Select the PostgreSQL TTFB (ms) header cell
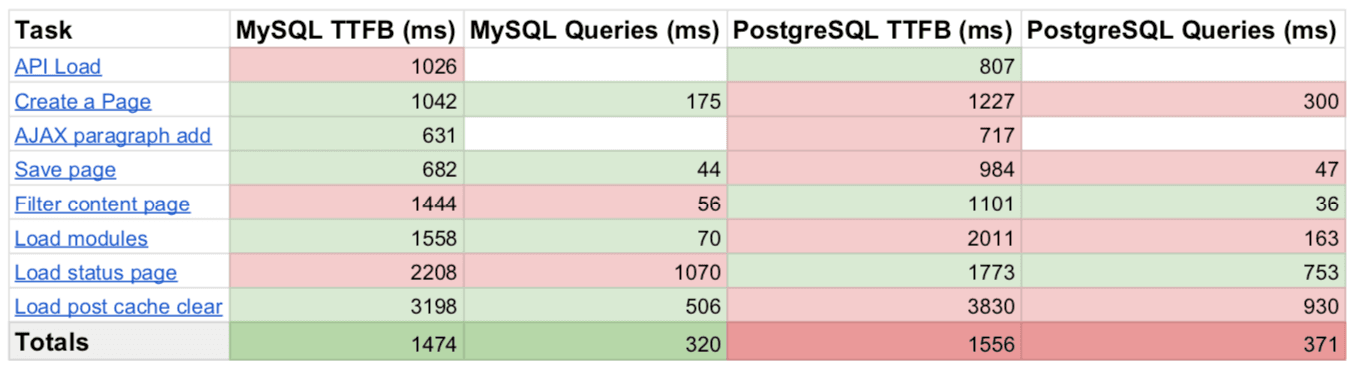This screenshot has height=370, width=1354. [874, 31]
